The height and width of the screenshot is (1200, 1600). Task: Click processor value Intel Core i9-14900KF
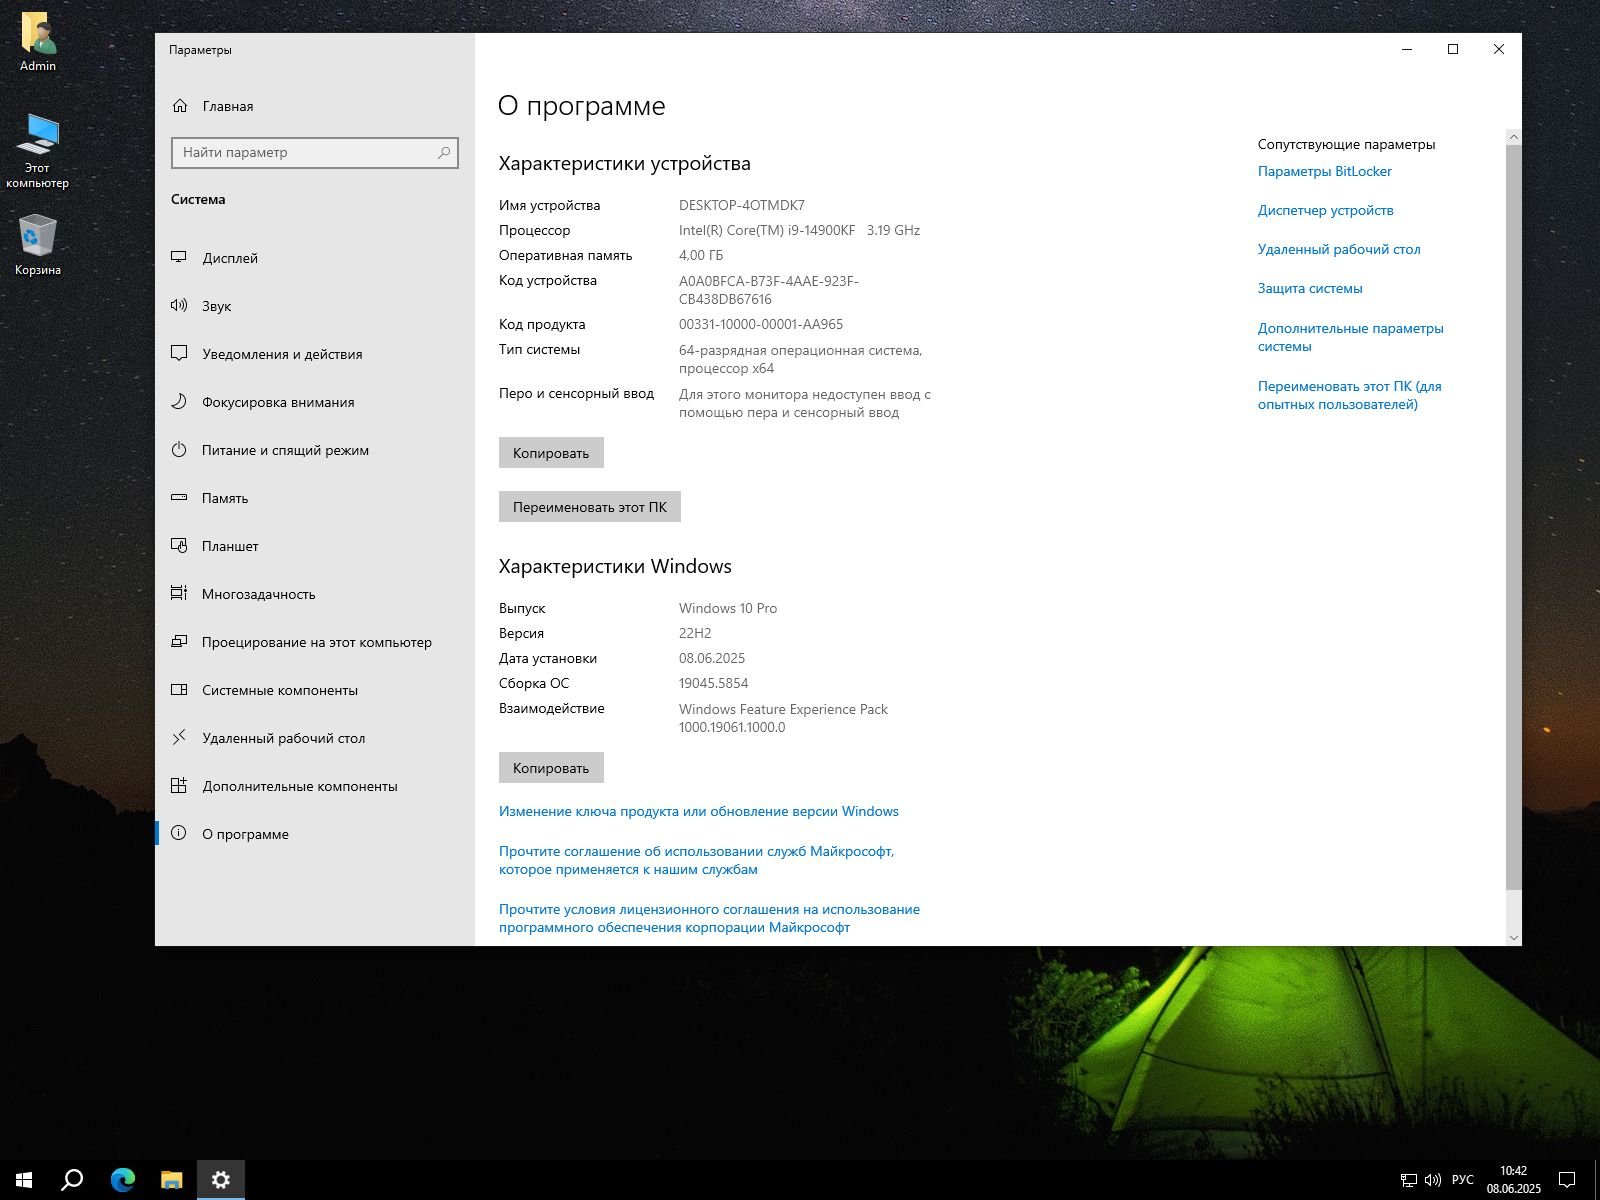799,230
